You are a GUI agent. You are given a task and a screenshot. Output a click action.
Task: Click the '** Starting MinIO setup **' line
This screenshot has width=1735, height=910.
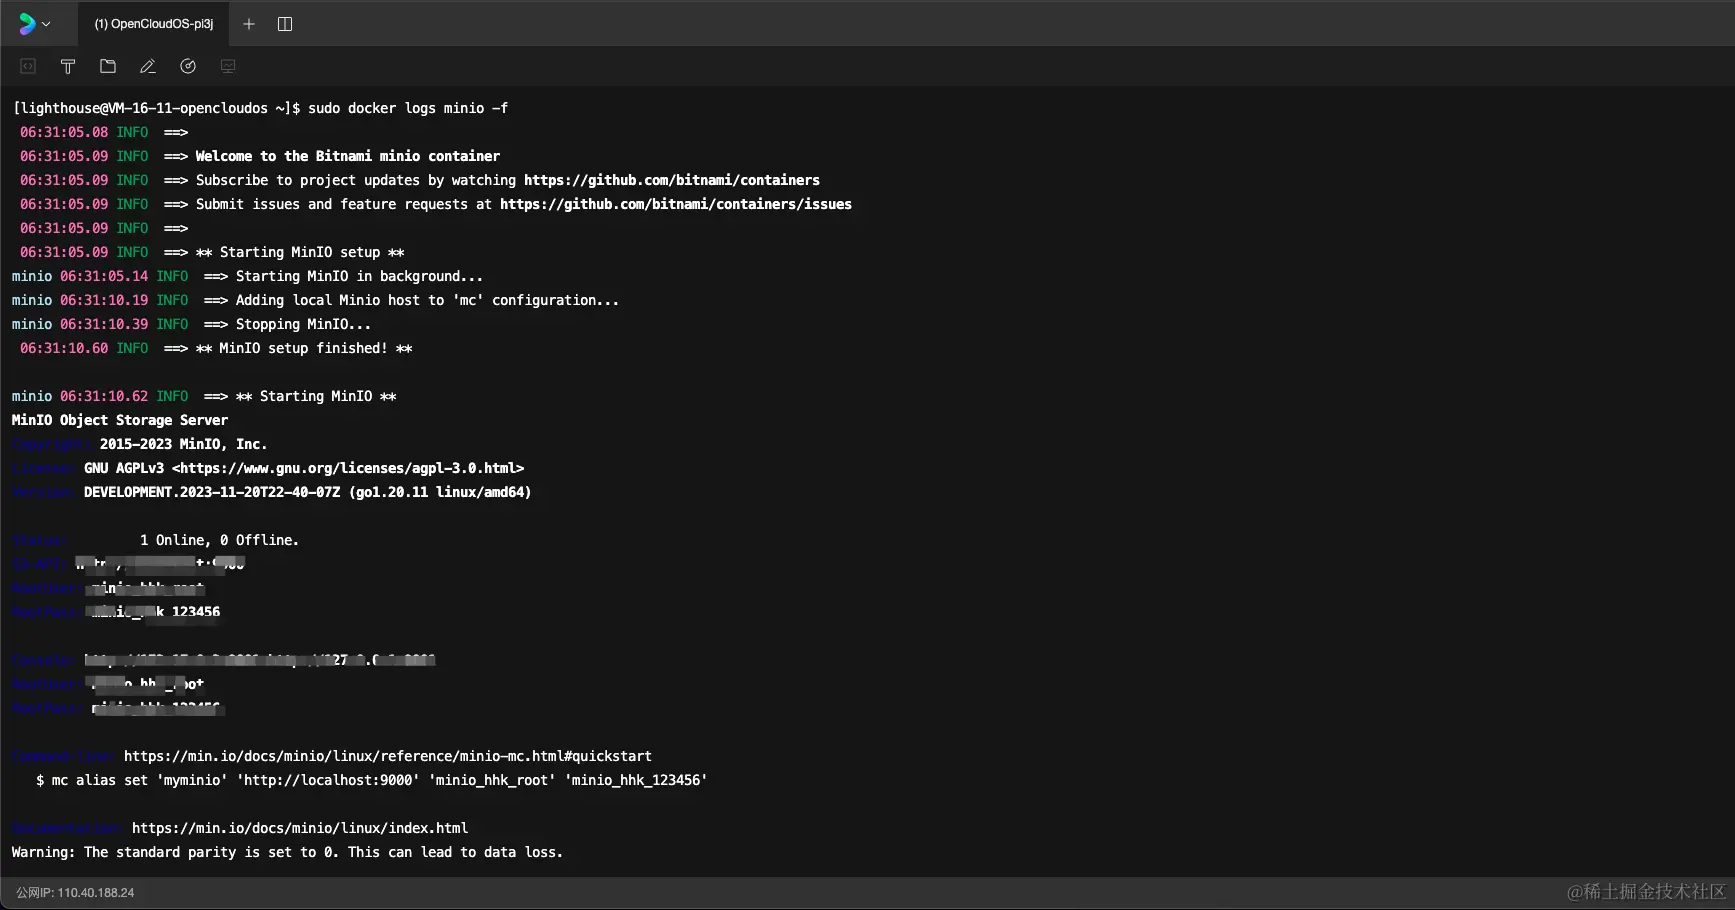pyautogui.click(x=212, y=252)
